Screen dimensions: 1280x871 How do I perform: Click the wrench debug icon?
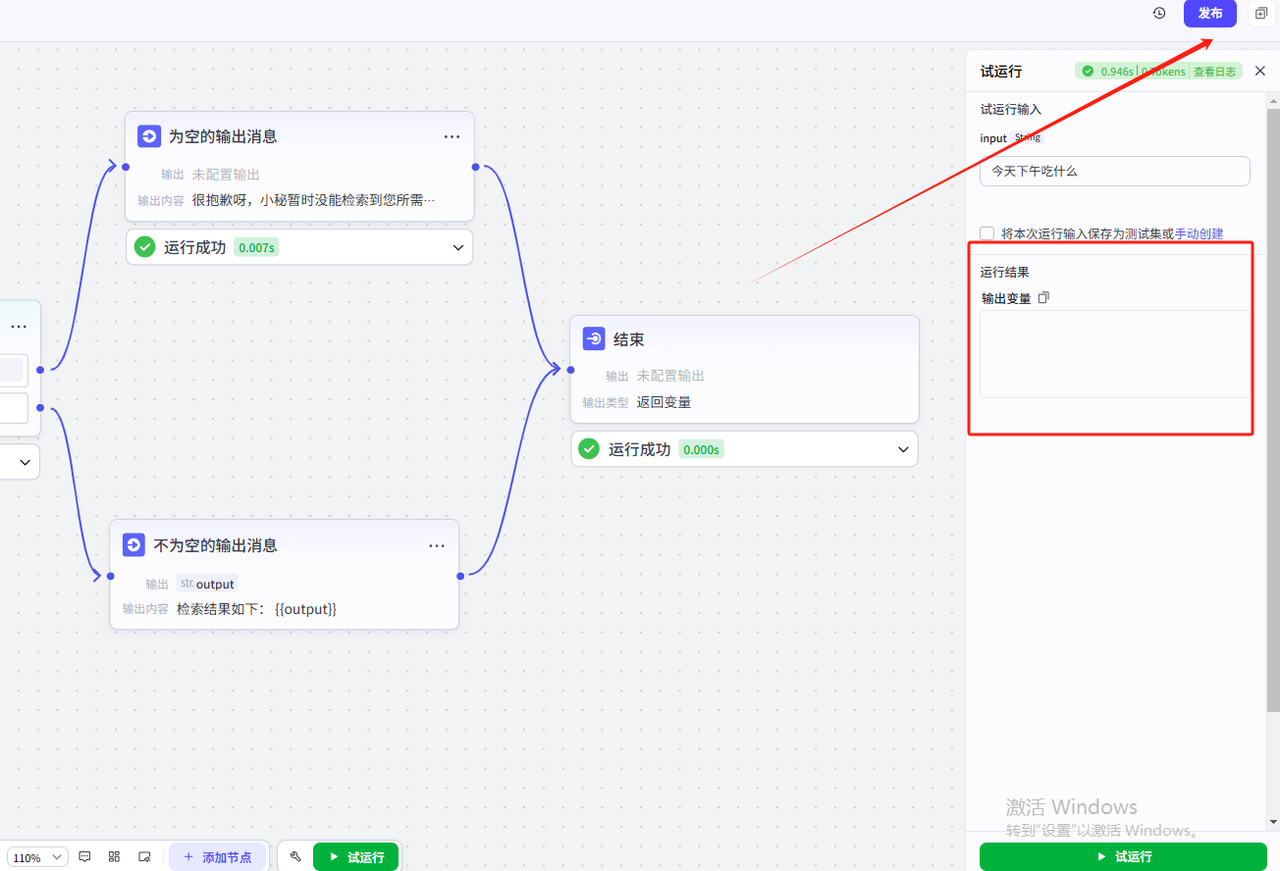tap(295, 857)
